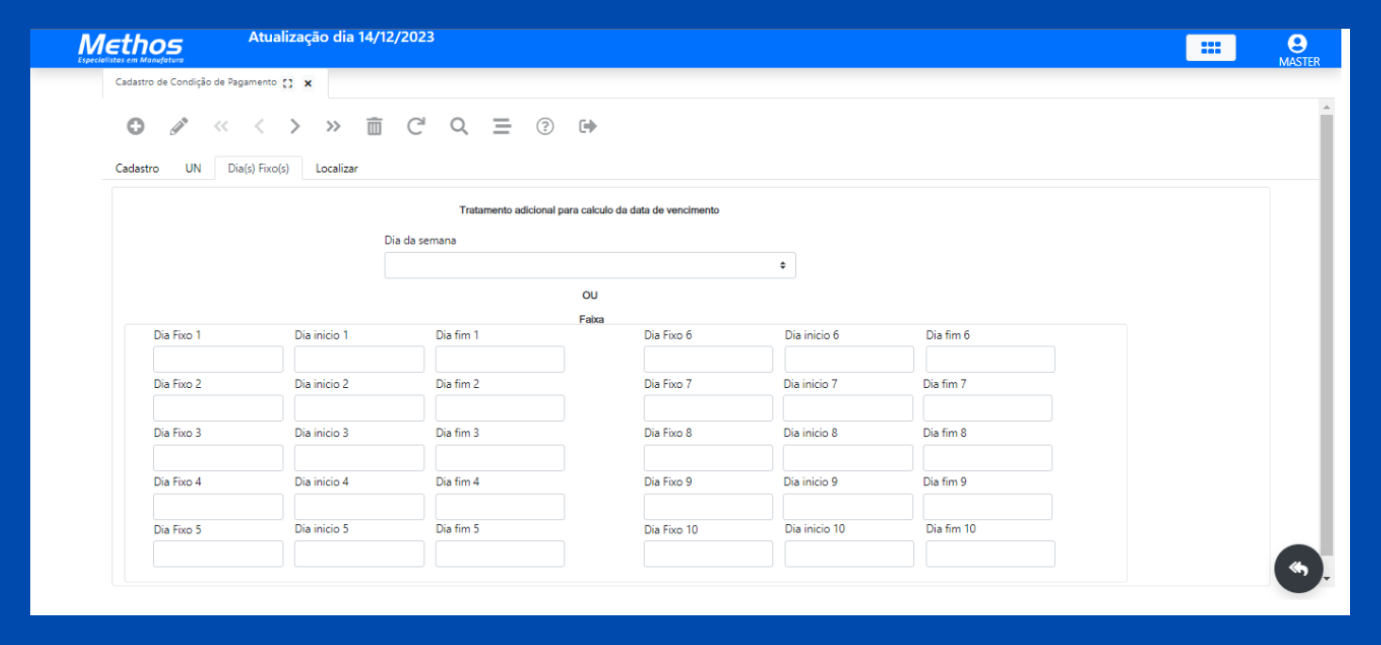The image size is (1381, 645).
Task: Activate the Dia fim 5 input
Action: [500, 554]
